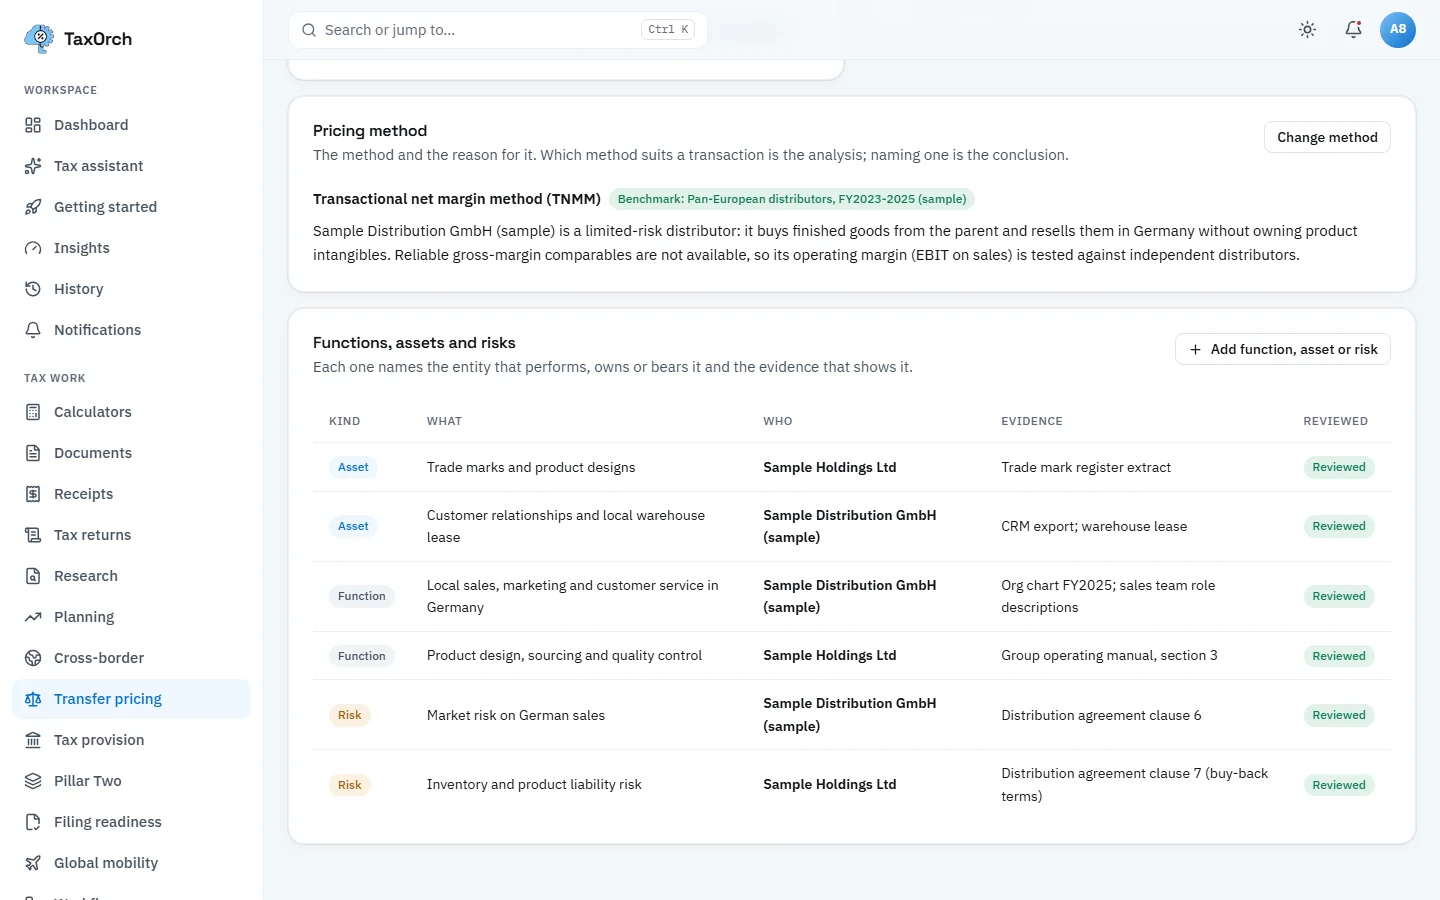Click the Benchmark Pan-European distributors badge
The width and height of the screenshot is (1440, 900).
(x=792, y=199)
